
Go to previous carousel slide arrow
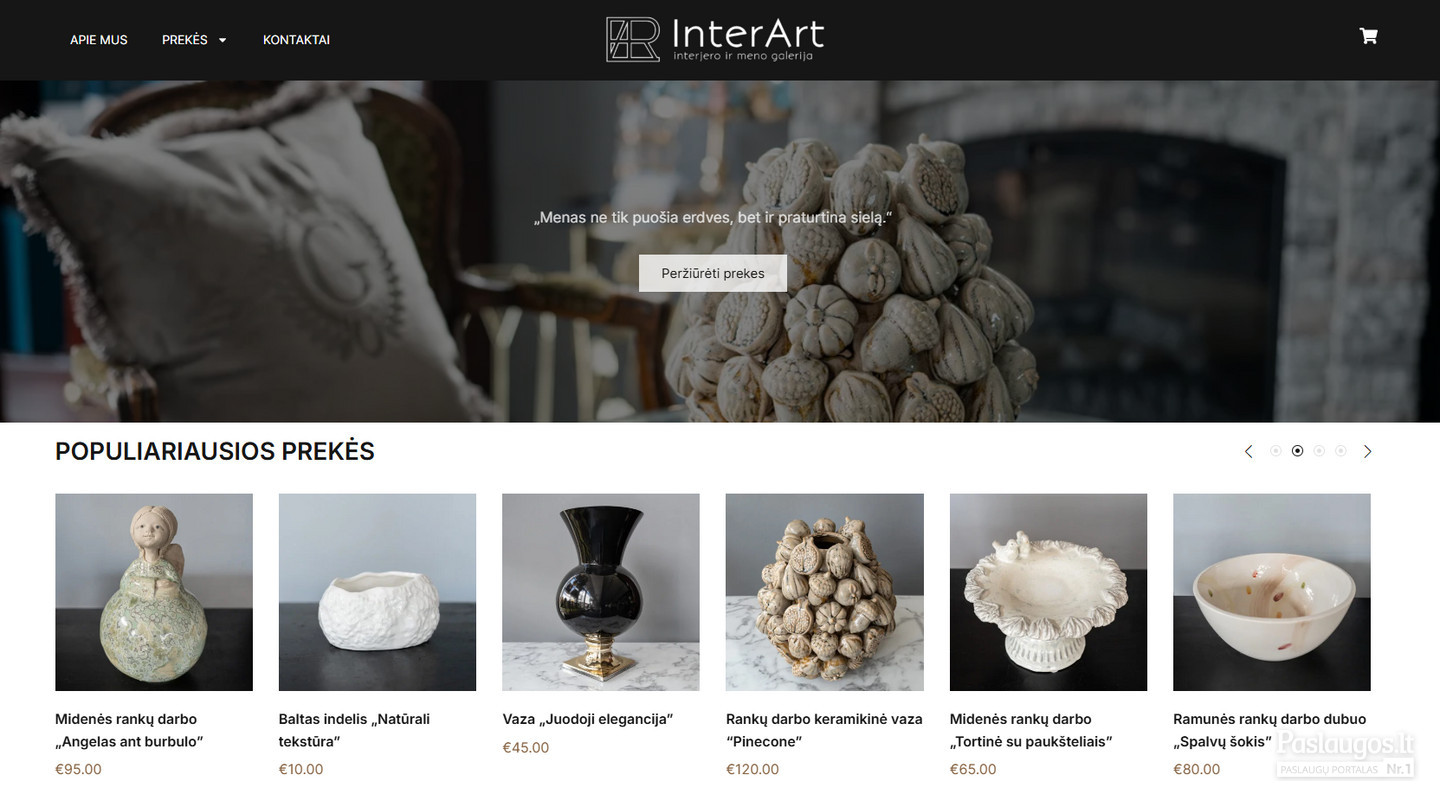(1248, 451)
